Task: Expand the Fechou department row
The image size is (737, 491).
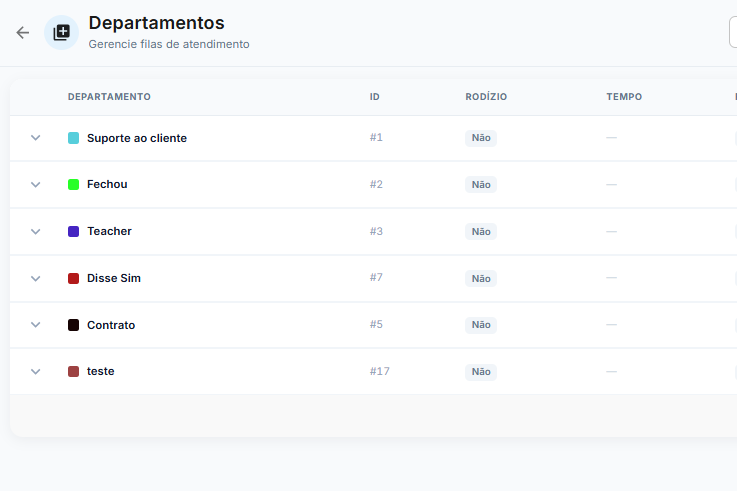Action: coord(36,185)
